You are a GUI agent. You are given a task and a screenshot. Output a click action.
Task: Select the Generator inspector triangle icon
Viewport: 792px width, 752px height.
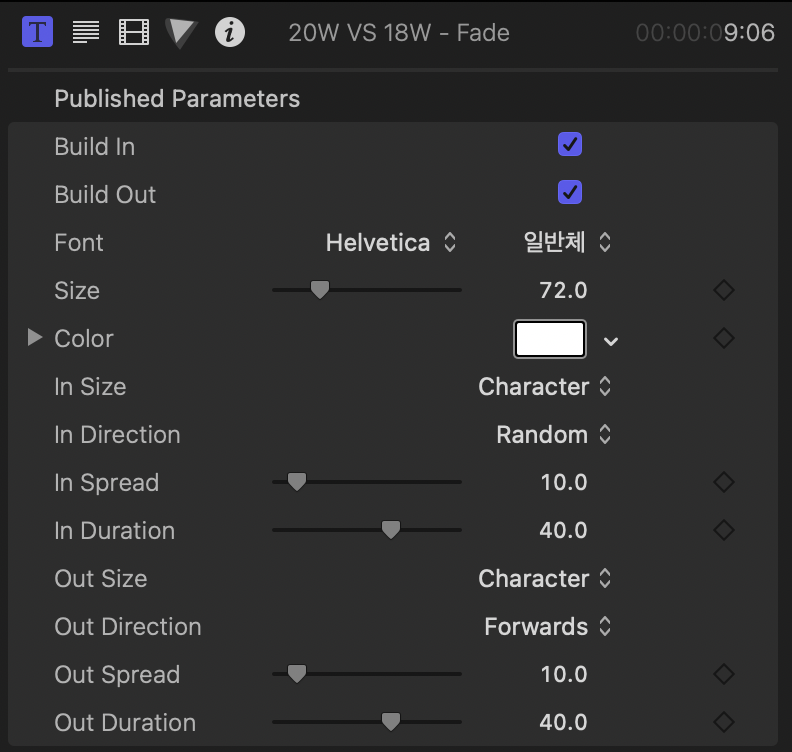point(181,32)
